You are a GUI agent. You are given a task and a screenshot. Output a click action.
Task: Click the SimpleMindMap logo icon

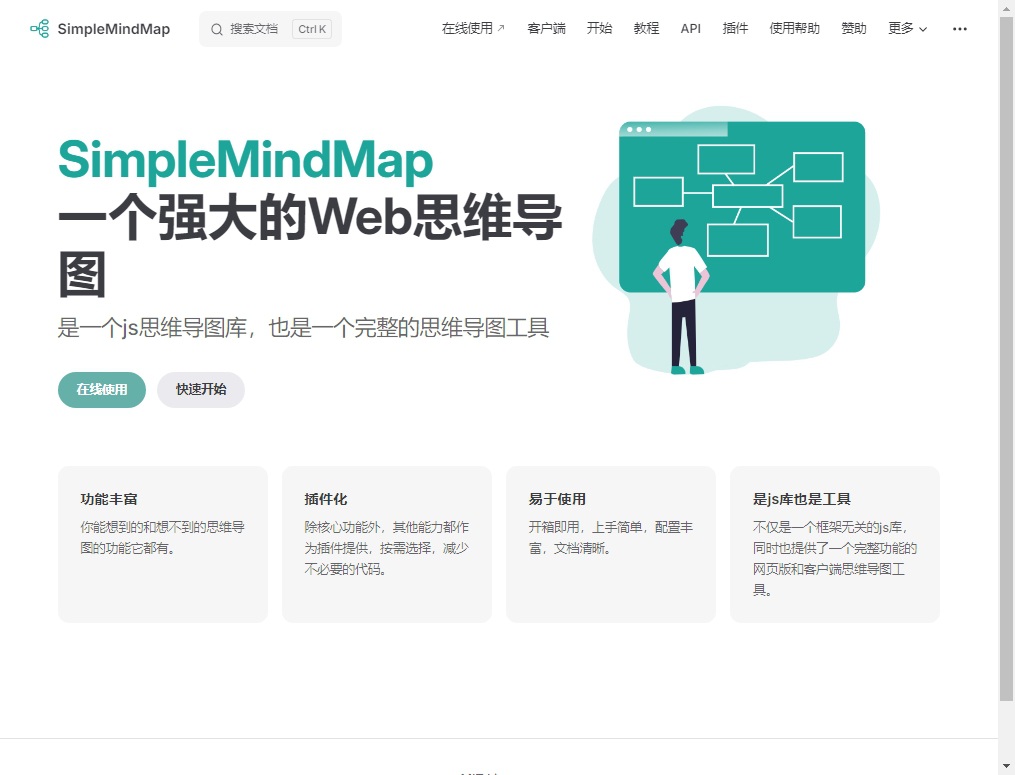[39, 29]
